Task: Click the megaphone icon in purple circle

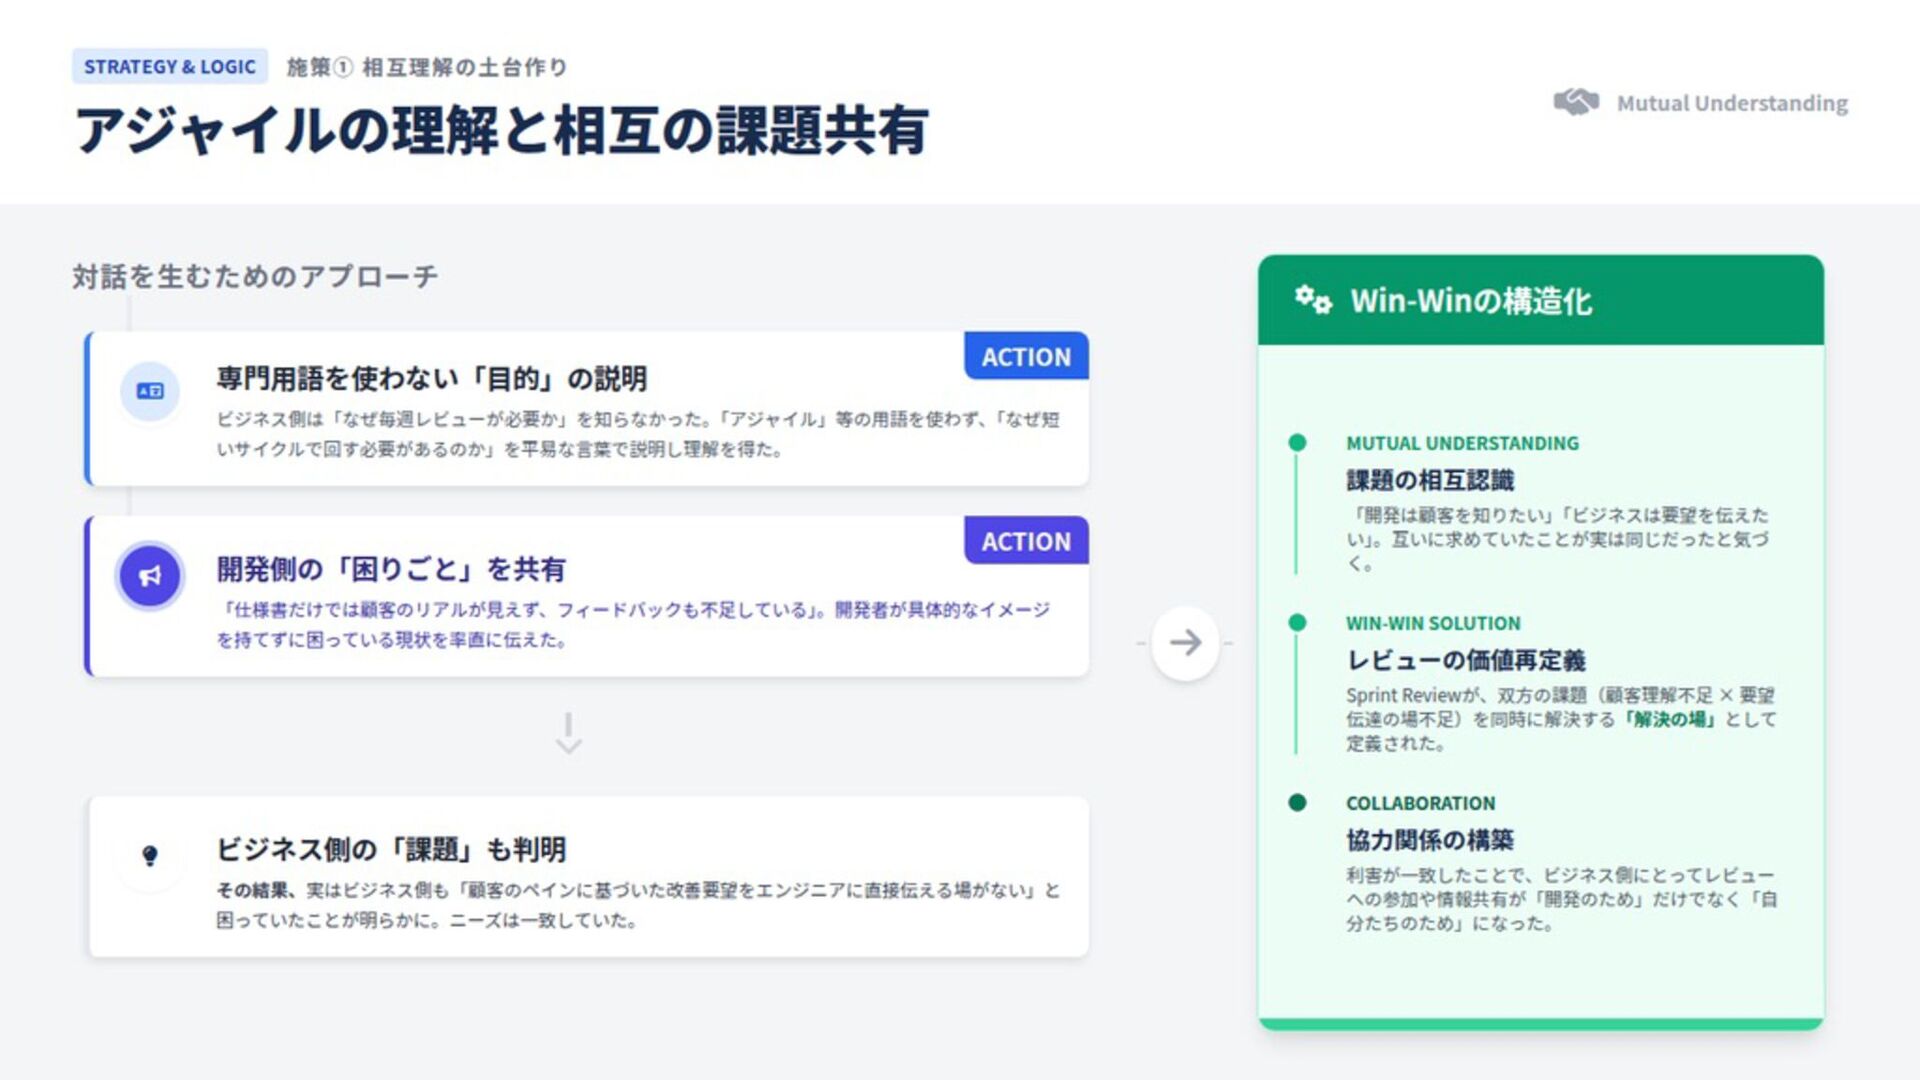Action: coord(150,576)
